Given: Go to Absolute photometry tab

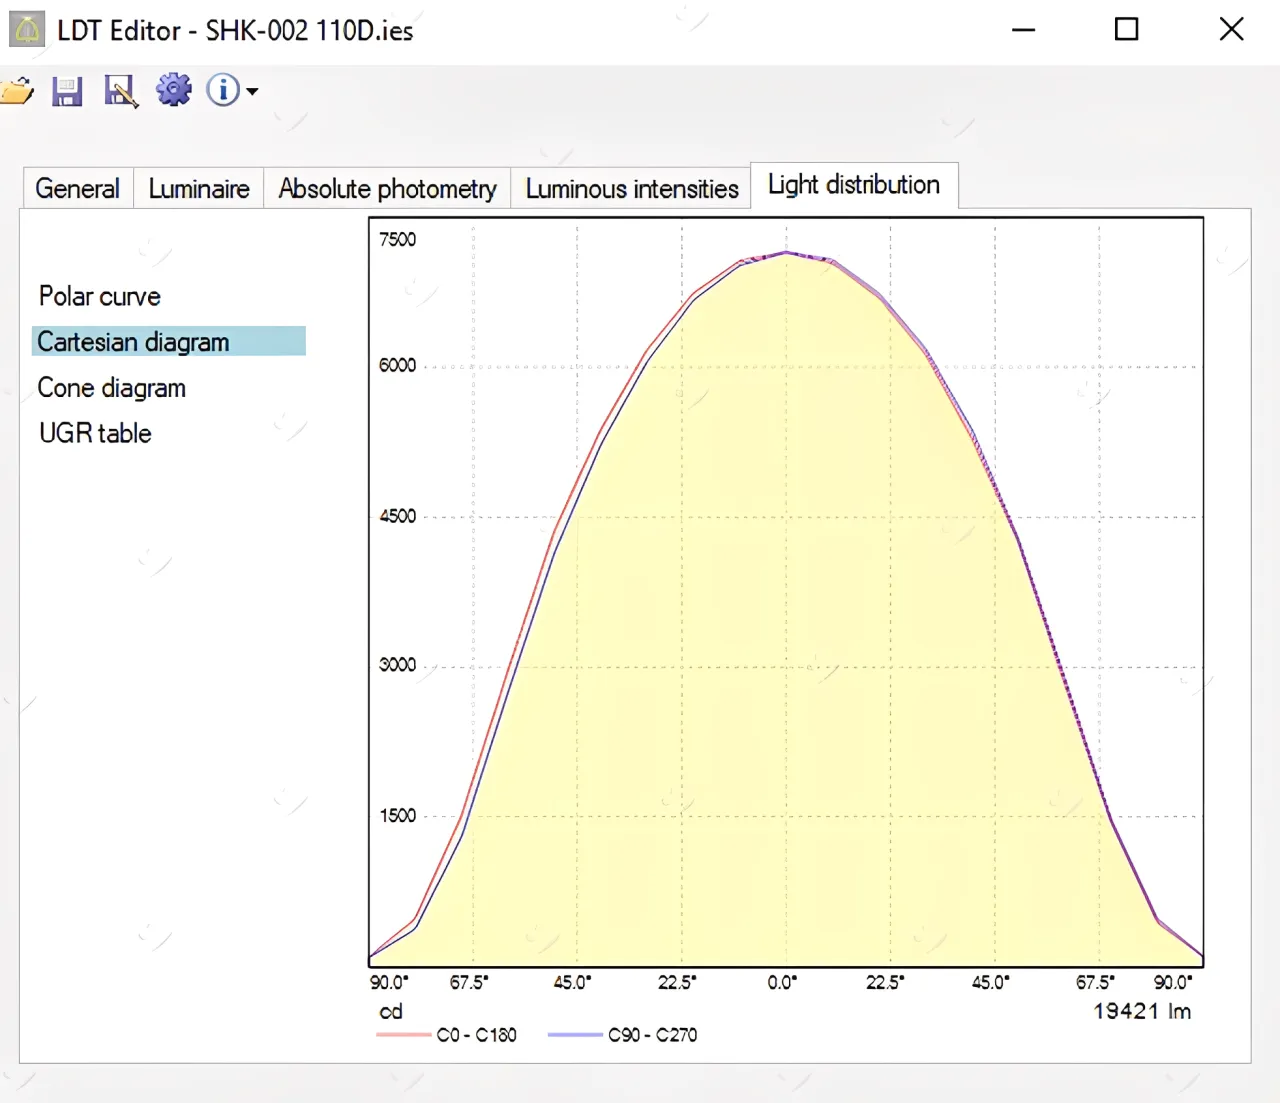Looking at the screenshot, I should pos(387,188).
